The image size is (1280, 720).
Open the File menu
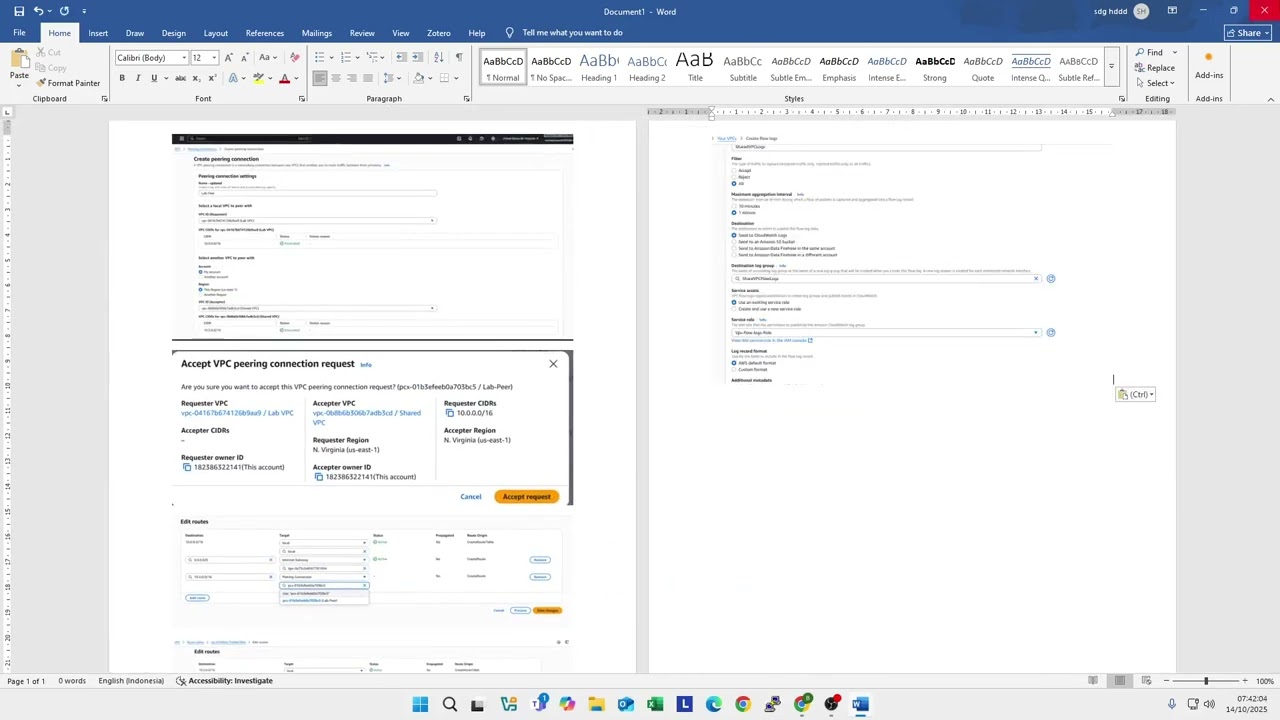coord(19,33)
